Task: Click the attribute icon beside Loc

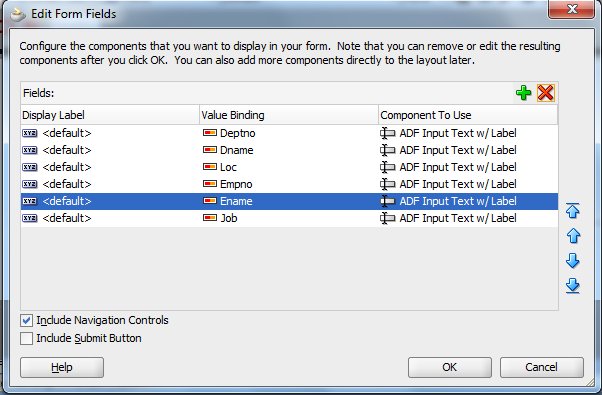Action: pos(210,167)
